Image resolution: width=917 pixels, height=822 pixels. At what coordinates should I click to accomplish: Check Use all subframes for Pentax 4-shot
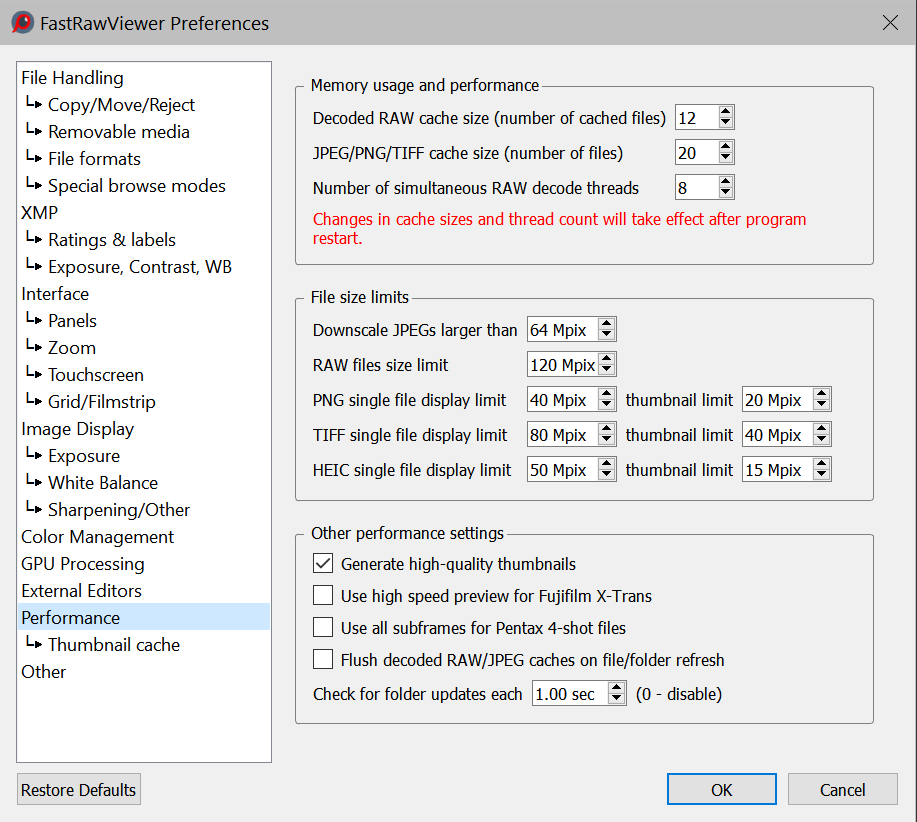[323, 628]
